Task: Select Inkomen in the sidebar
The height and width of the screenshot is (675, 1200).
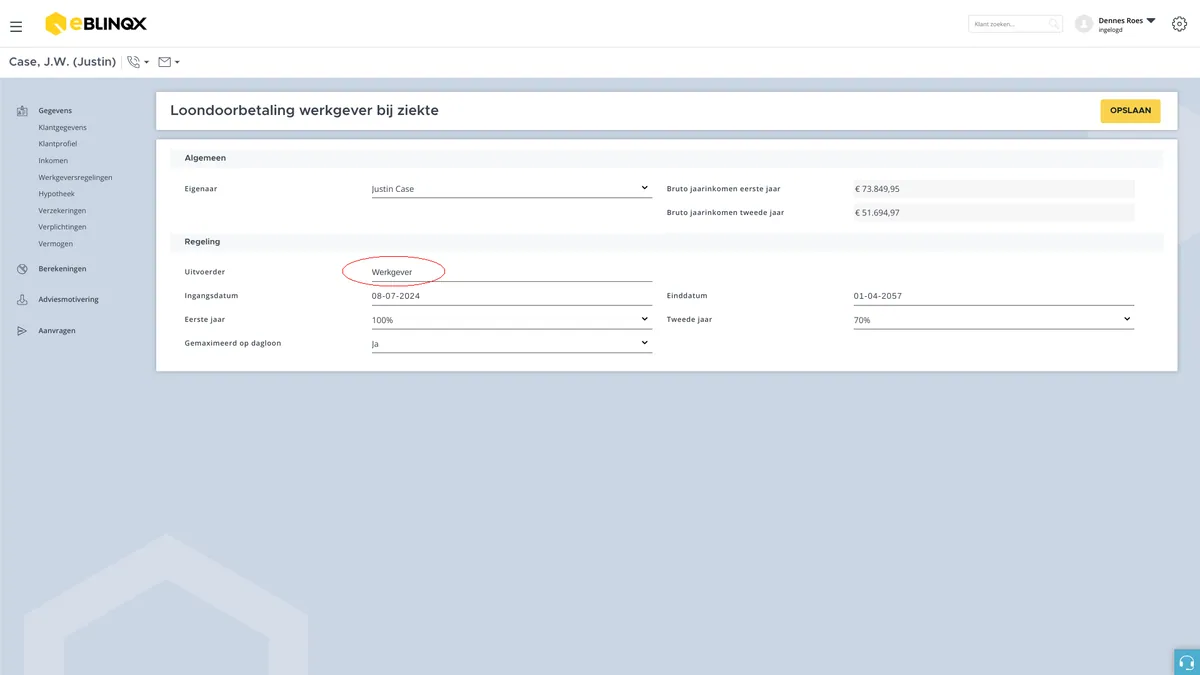Action: (53, 161)
